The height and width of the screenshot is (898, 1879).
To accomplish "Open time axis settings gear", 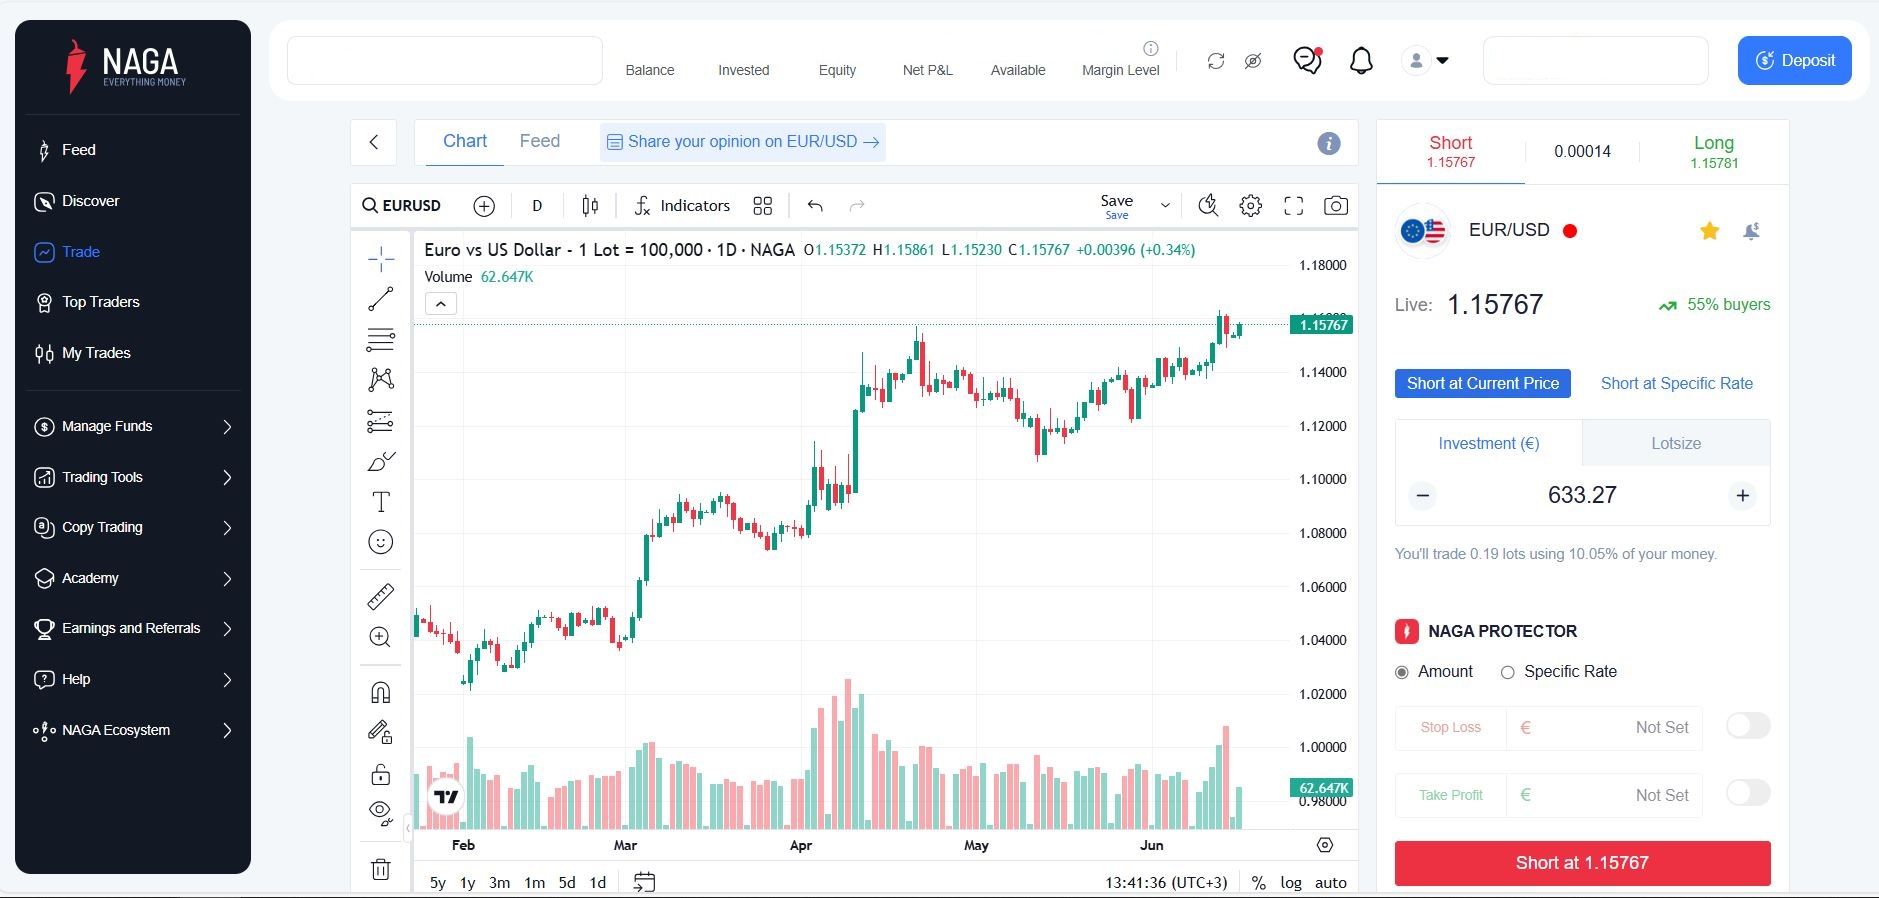I will [1325, 845].
